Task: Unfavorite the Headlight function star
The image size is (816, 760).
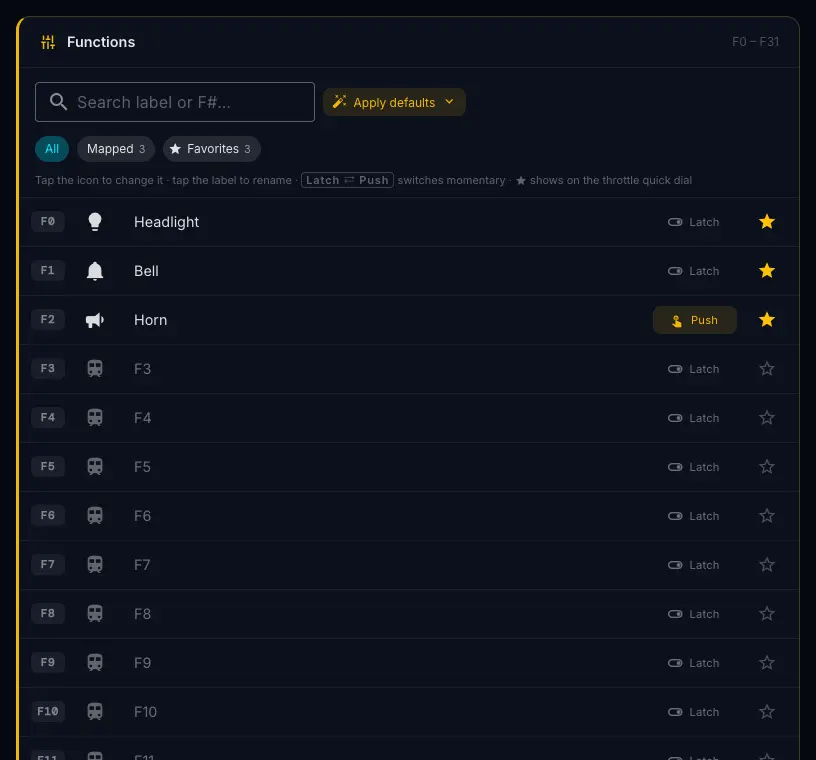Action: (x=767, y=222)
